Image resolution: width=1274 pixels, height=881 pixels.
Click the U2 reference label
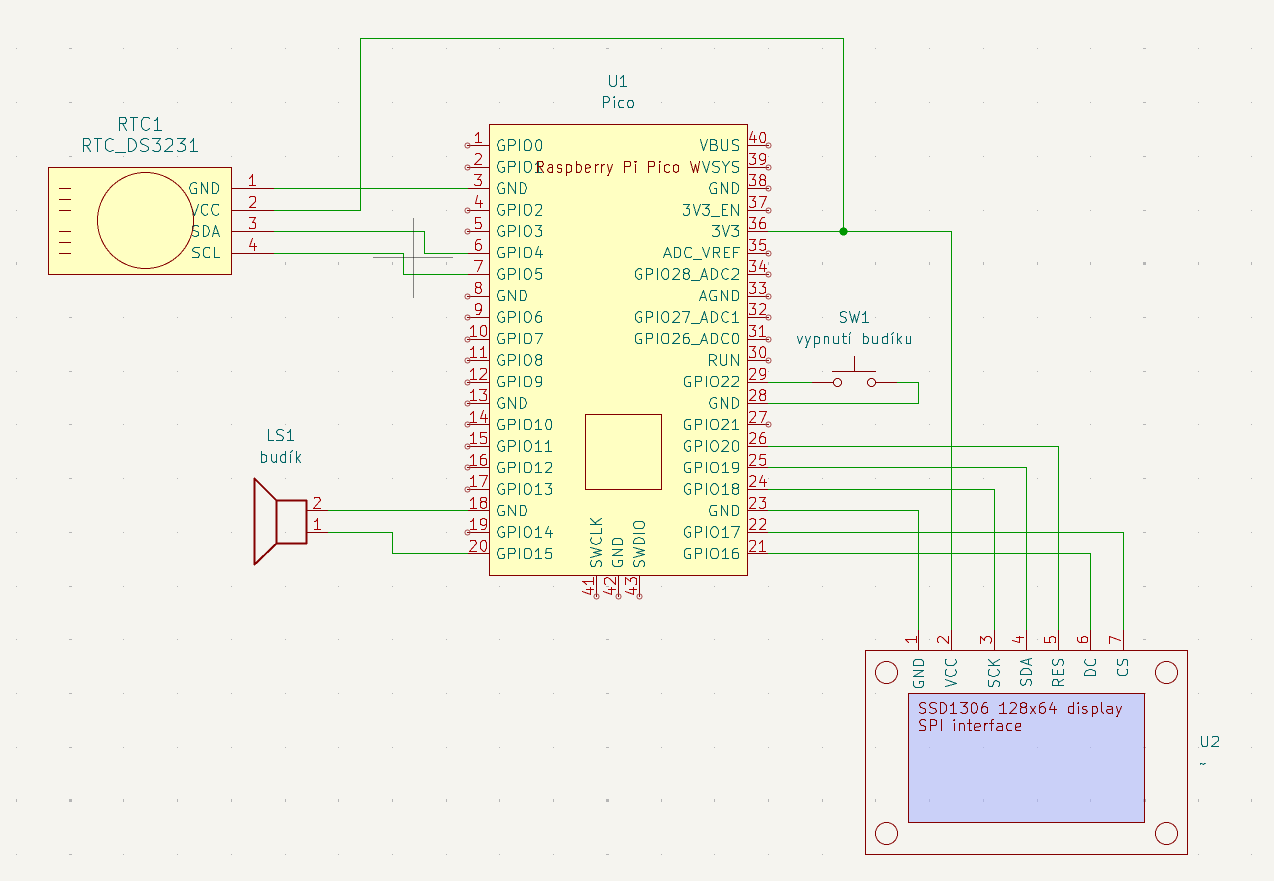click(1210, 742)
